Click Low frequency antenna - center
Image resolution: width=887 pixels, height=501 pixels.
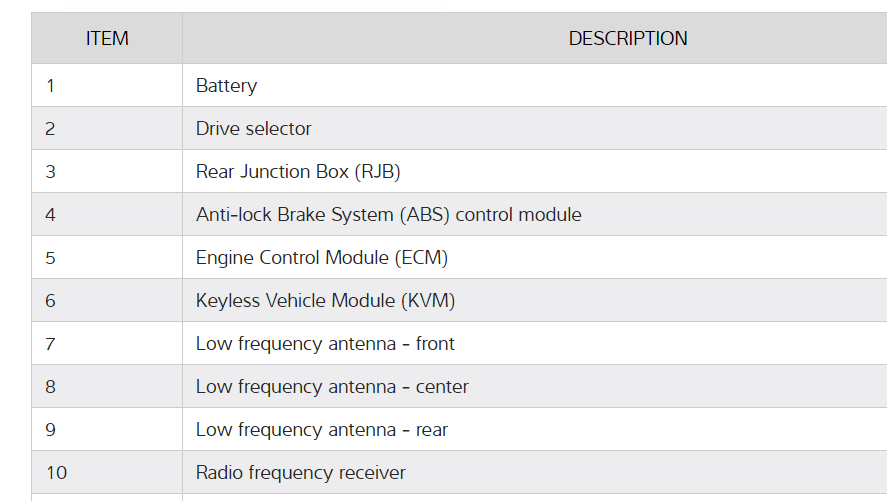pyautogui.click(x=332, y=387)
